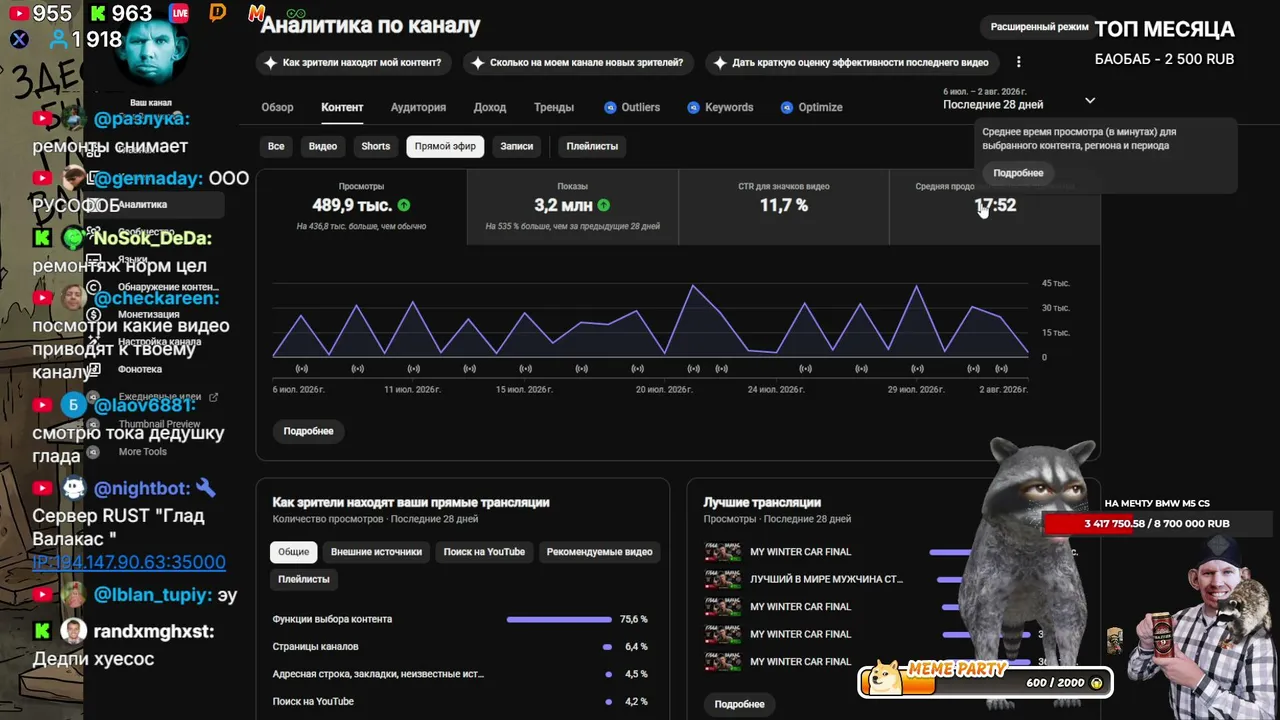
Task: Click the green up arrow beside 489,9 тыс.
Action: click(x=404, y=205)
